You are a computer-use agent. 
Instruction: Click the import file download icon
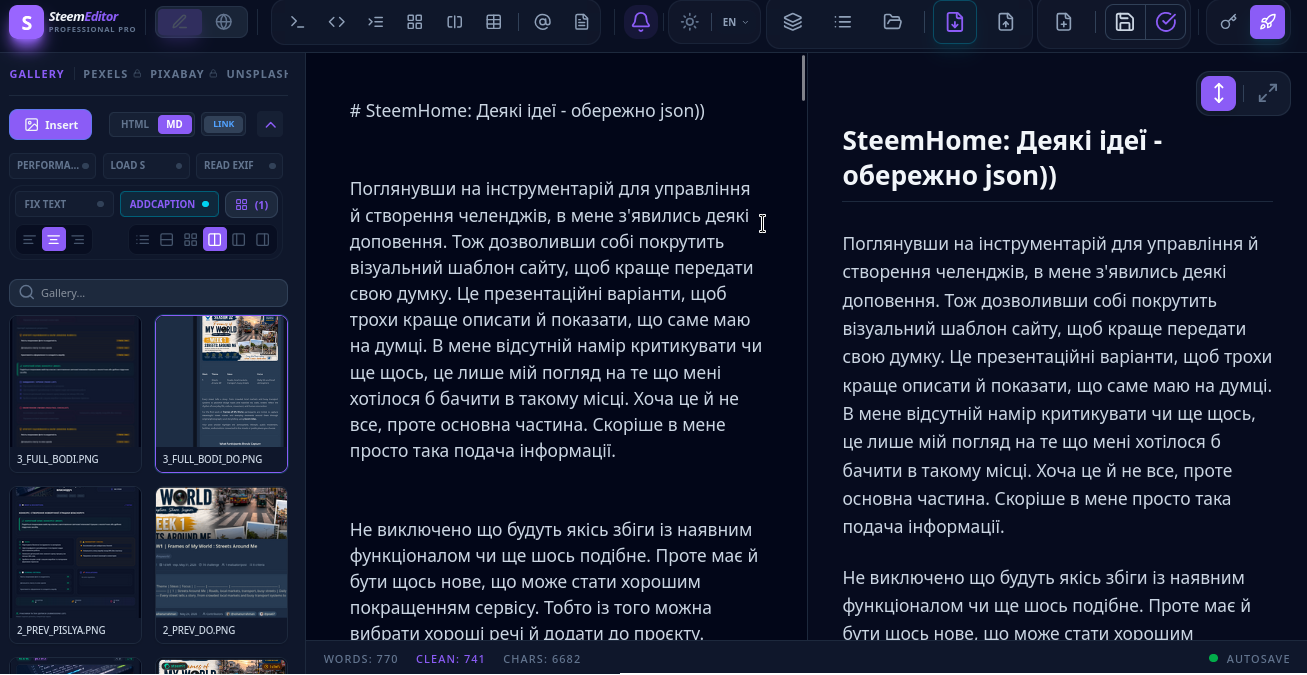coord(955,22)
